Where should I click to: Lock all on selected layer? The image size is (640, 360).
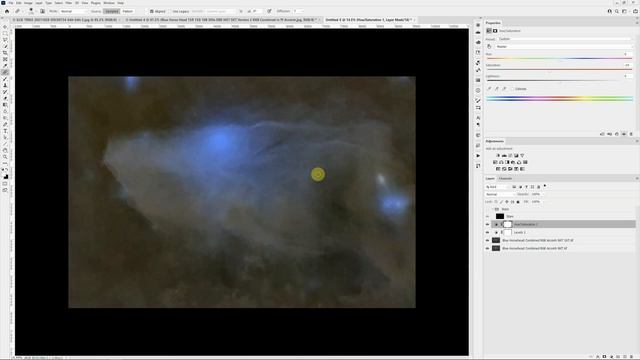click(x=518, y=202)
